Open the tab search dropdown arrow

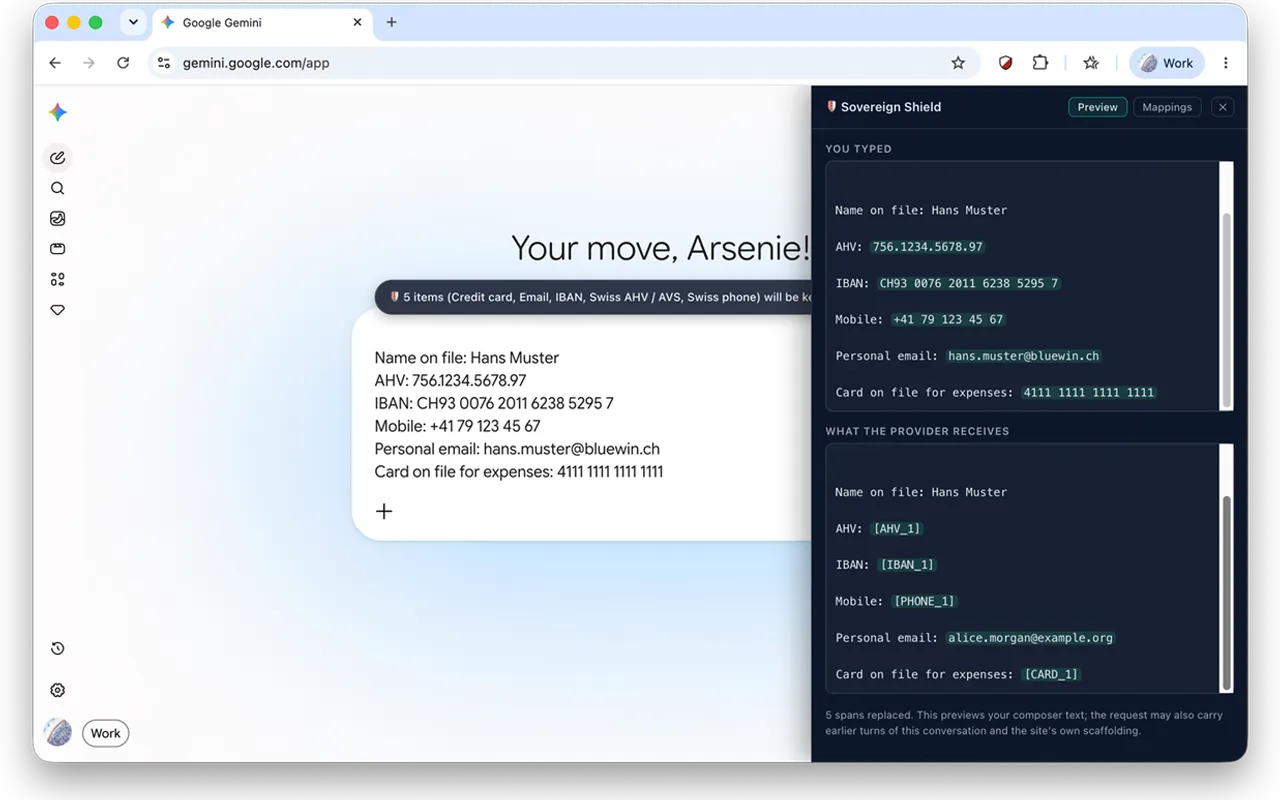tap(133, 22)
